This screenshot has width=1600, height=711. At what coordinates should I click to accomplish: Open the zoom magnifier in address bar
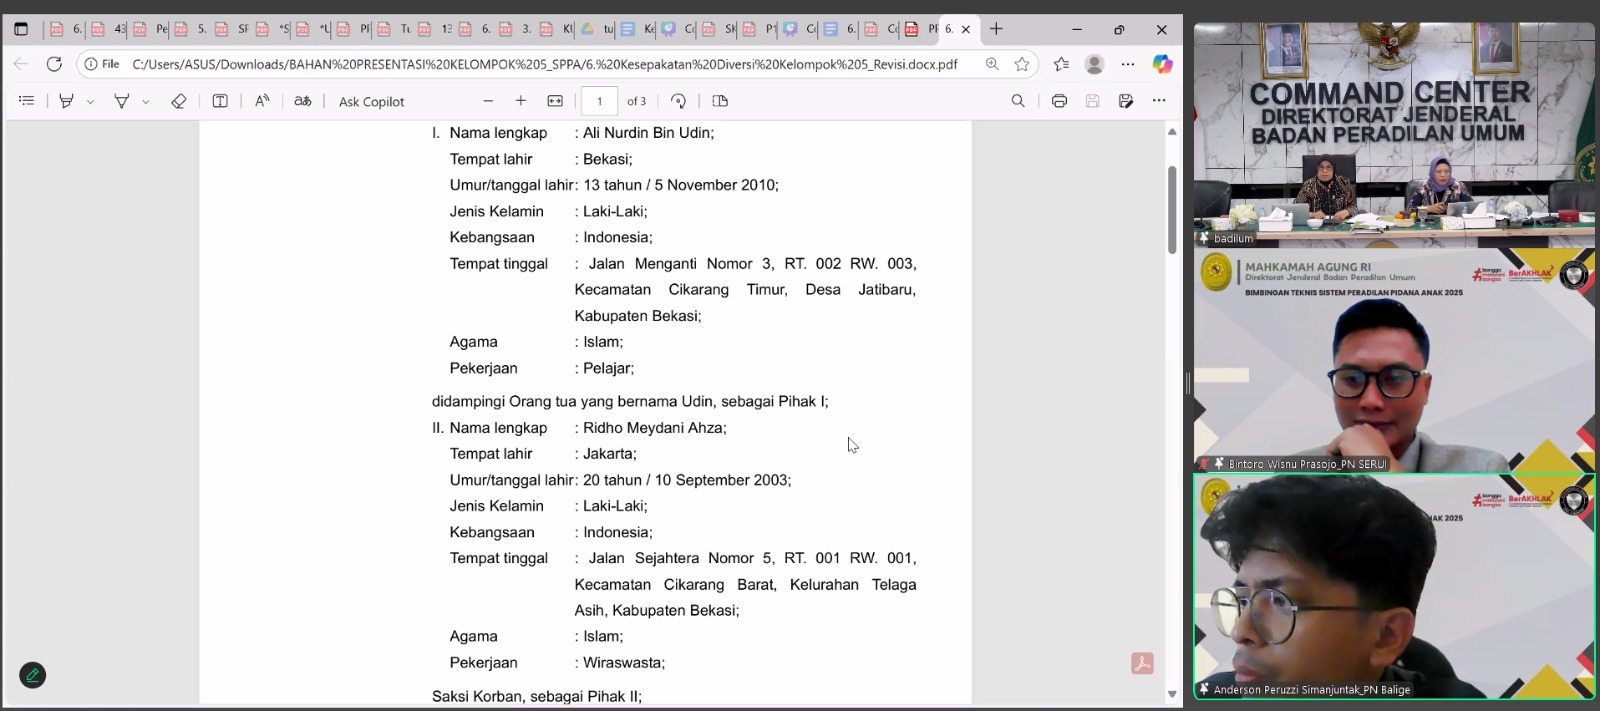992,64
